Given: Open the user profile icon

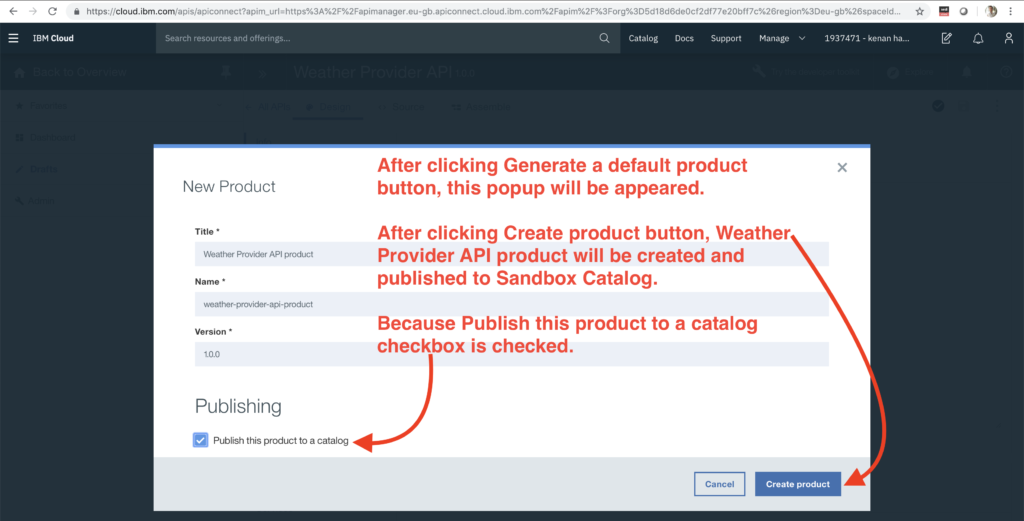Looking at the screenshot, I should pyautogui.click(x=1008, y=39).
